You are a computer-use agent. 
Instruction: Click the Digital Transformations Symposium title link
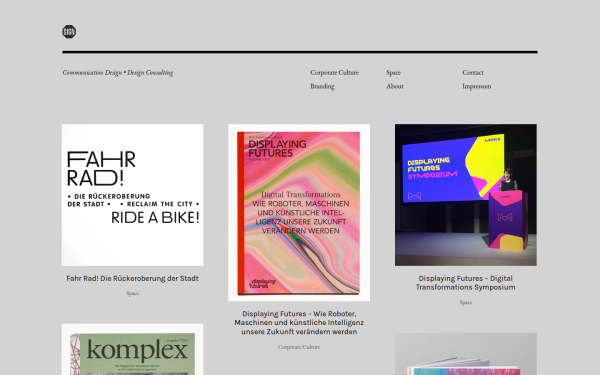[466, 283]
